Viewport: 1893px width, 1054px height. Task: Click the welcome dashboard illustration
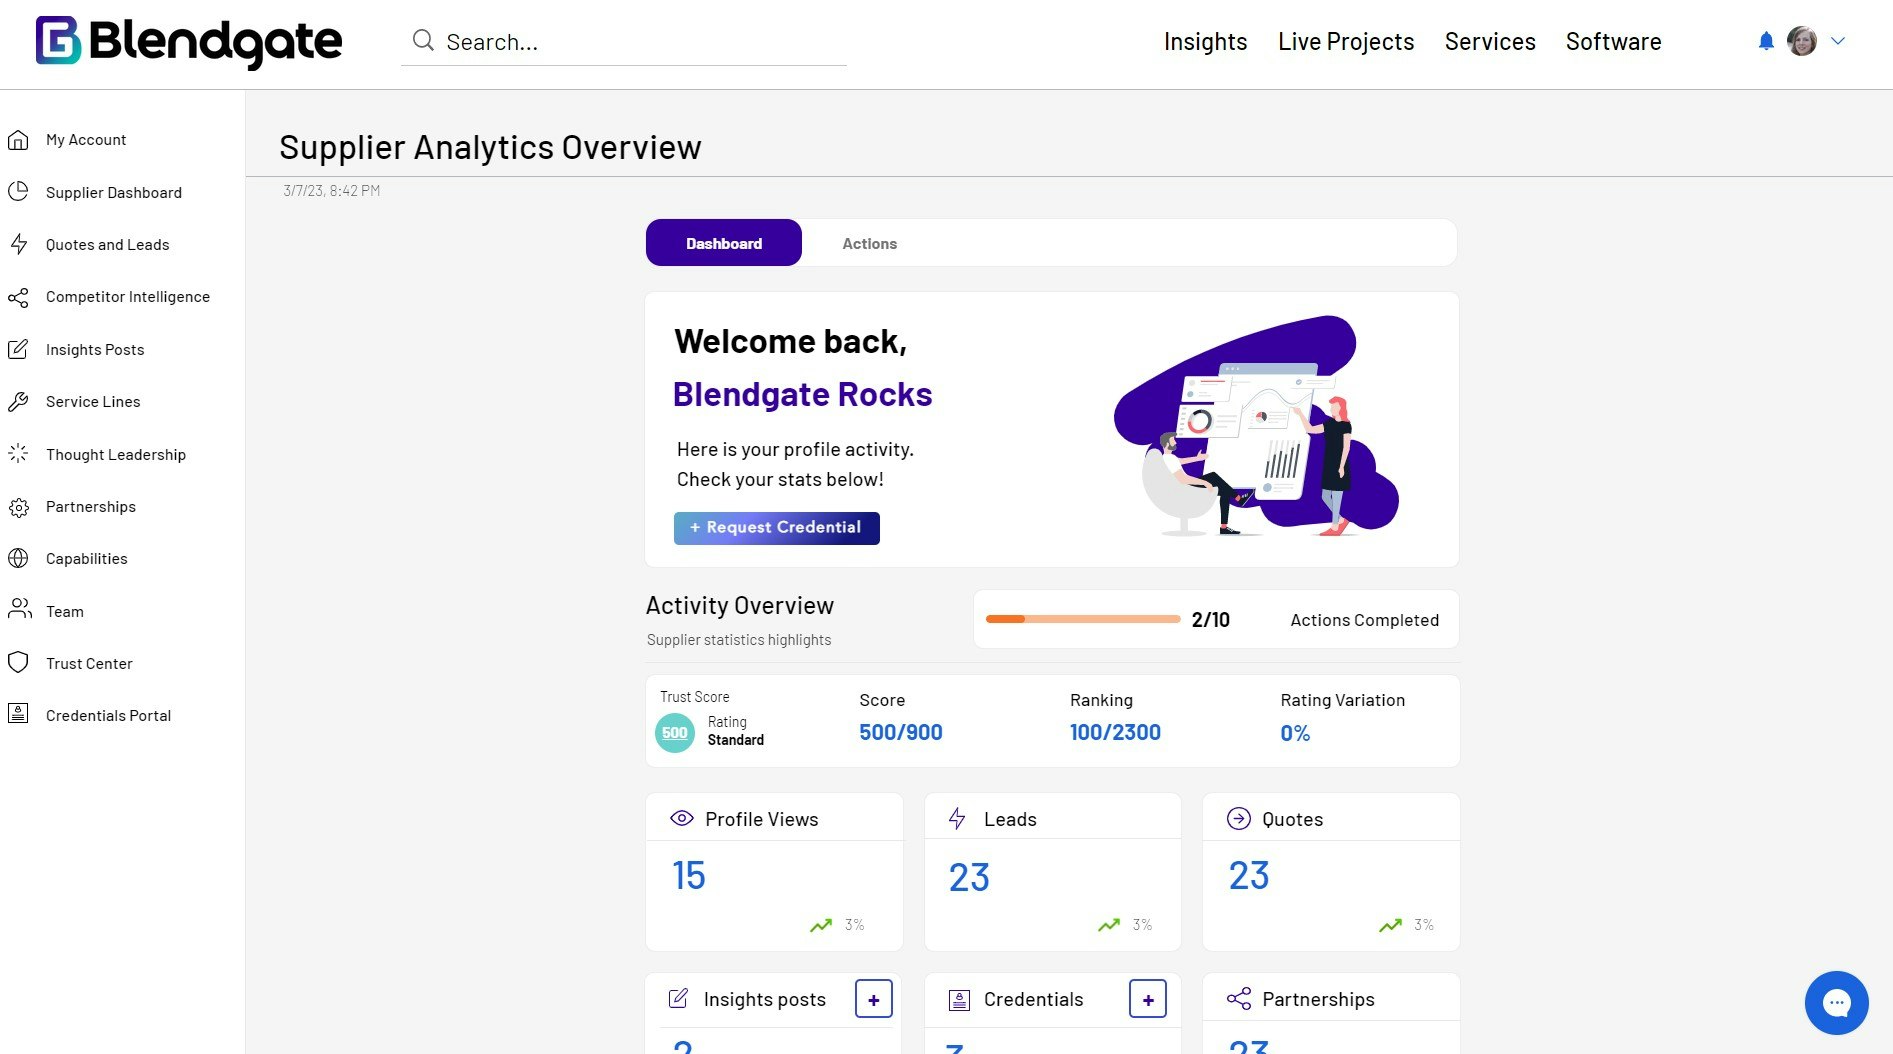pyautogui.click(x=1256, y=426)
